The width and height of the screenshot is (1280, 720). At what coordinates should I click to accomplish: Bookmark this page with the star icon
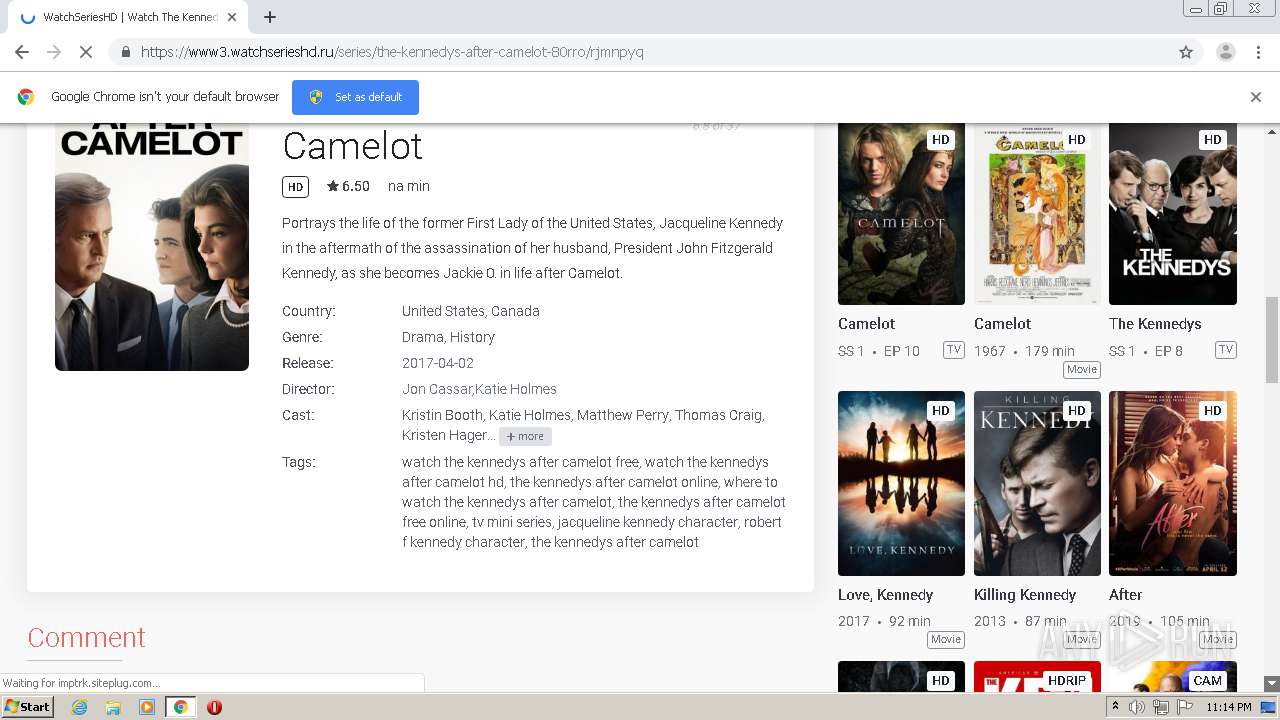pos(1186,52)
